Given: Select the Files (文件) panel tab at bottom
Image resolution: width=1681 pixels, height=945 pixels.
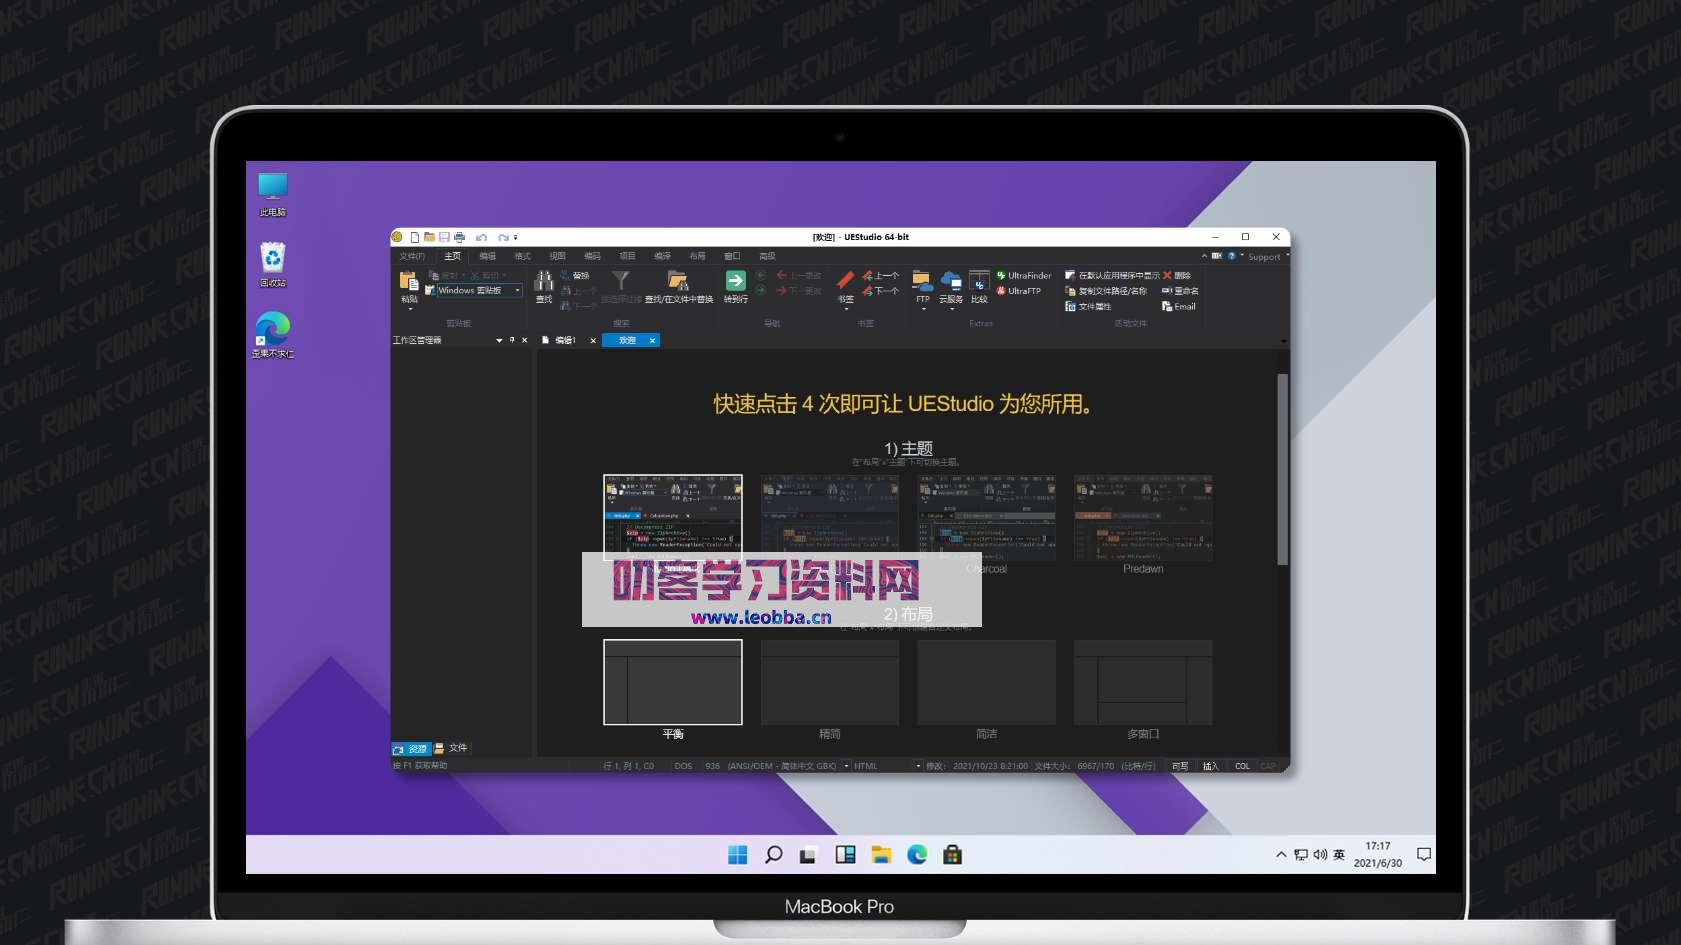Looking at the screenshot, I should (451, 749).
